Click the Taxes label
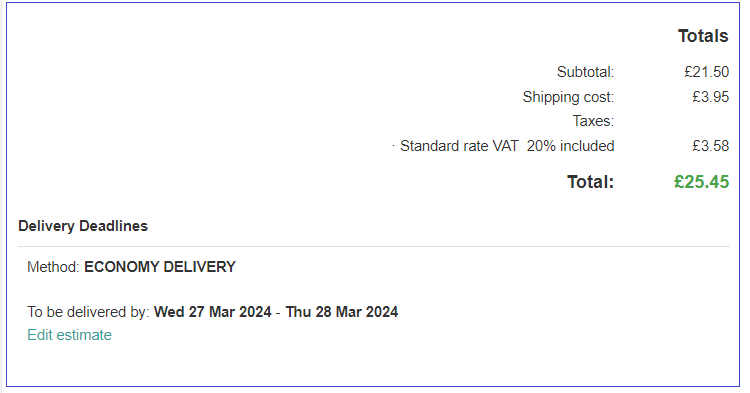Screen dimensions: 750x393 click(593, 121)
